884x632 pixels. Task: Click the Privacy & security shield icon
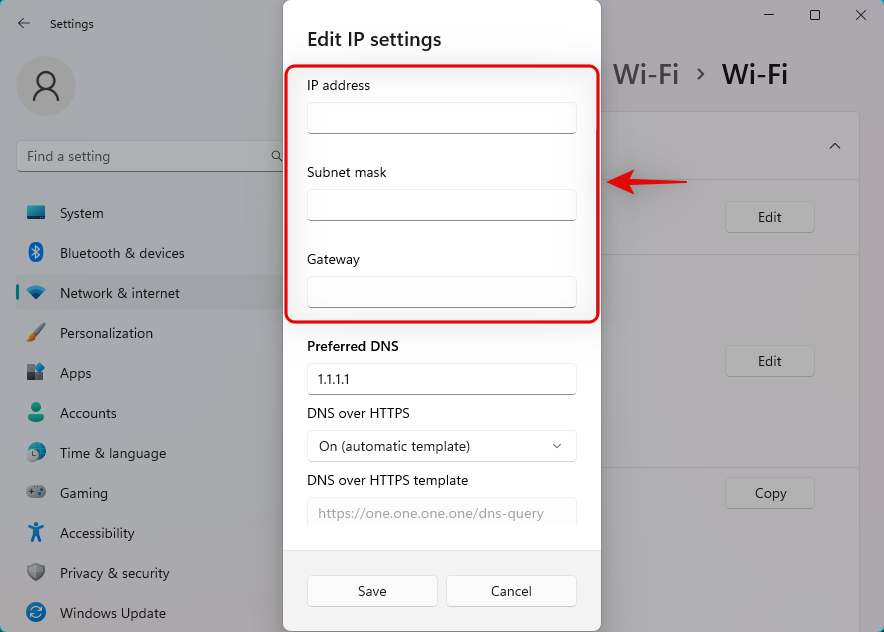[x=36, y=573]
